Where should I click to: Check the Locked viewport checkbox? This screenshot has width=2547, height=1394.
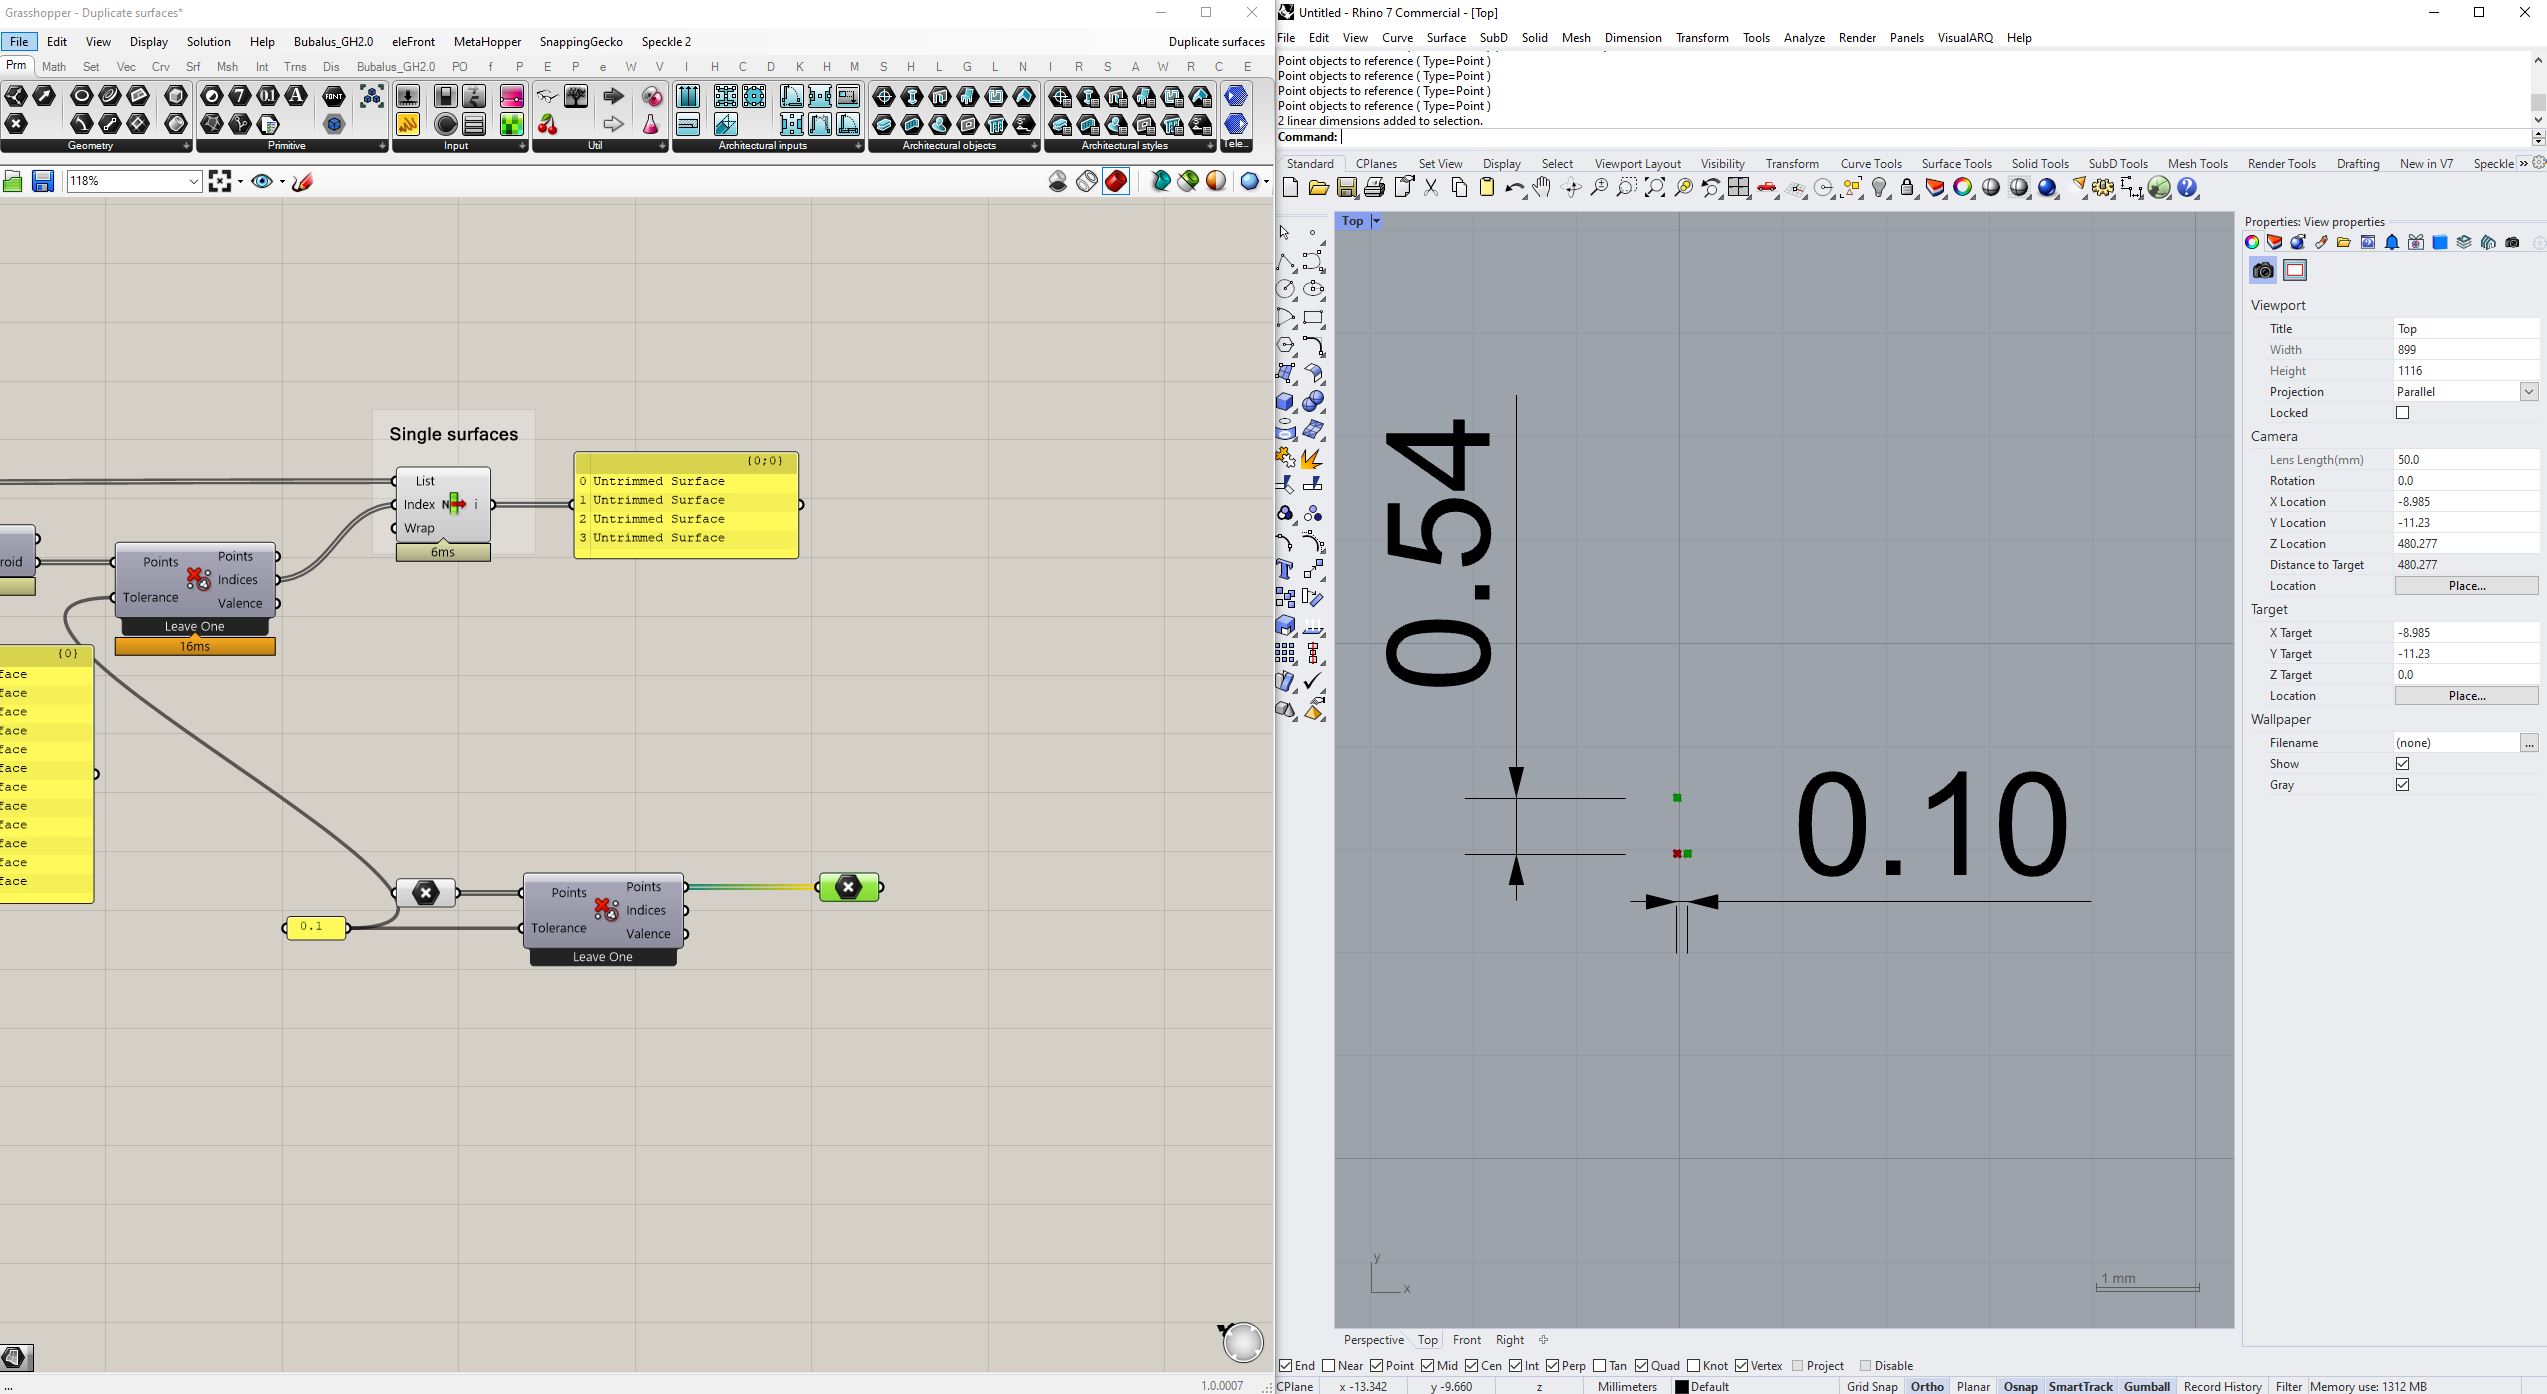click(x=2402, y=413)
